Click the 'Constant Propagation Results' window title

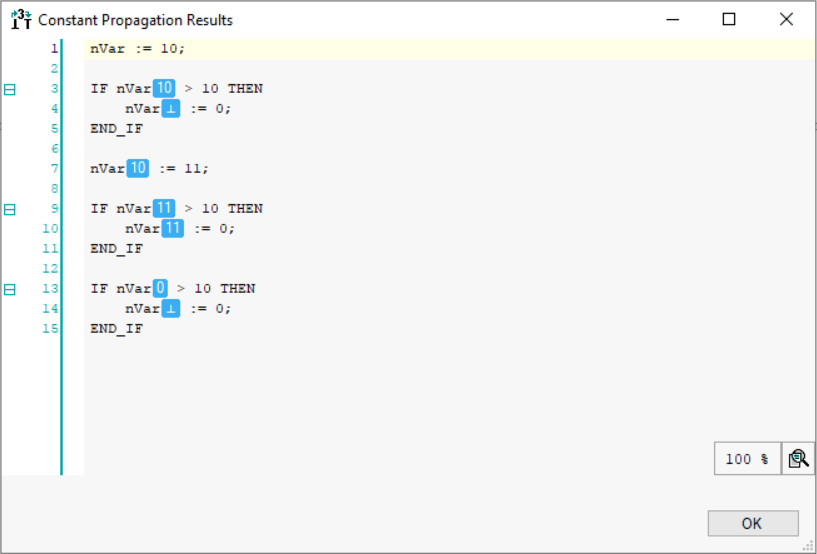click(135, 20)
